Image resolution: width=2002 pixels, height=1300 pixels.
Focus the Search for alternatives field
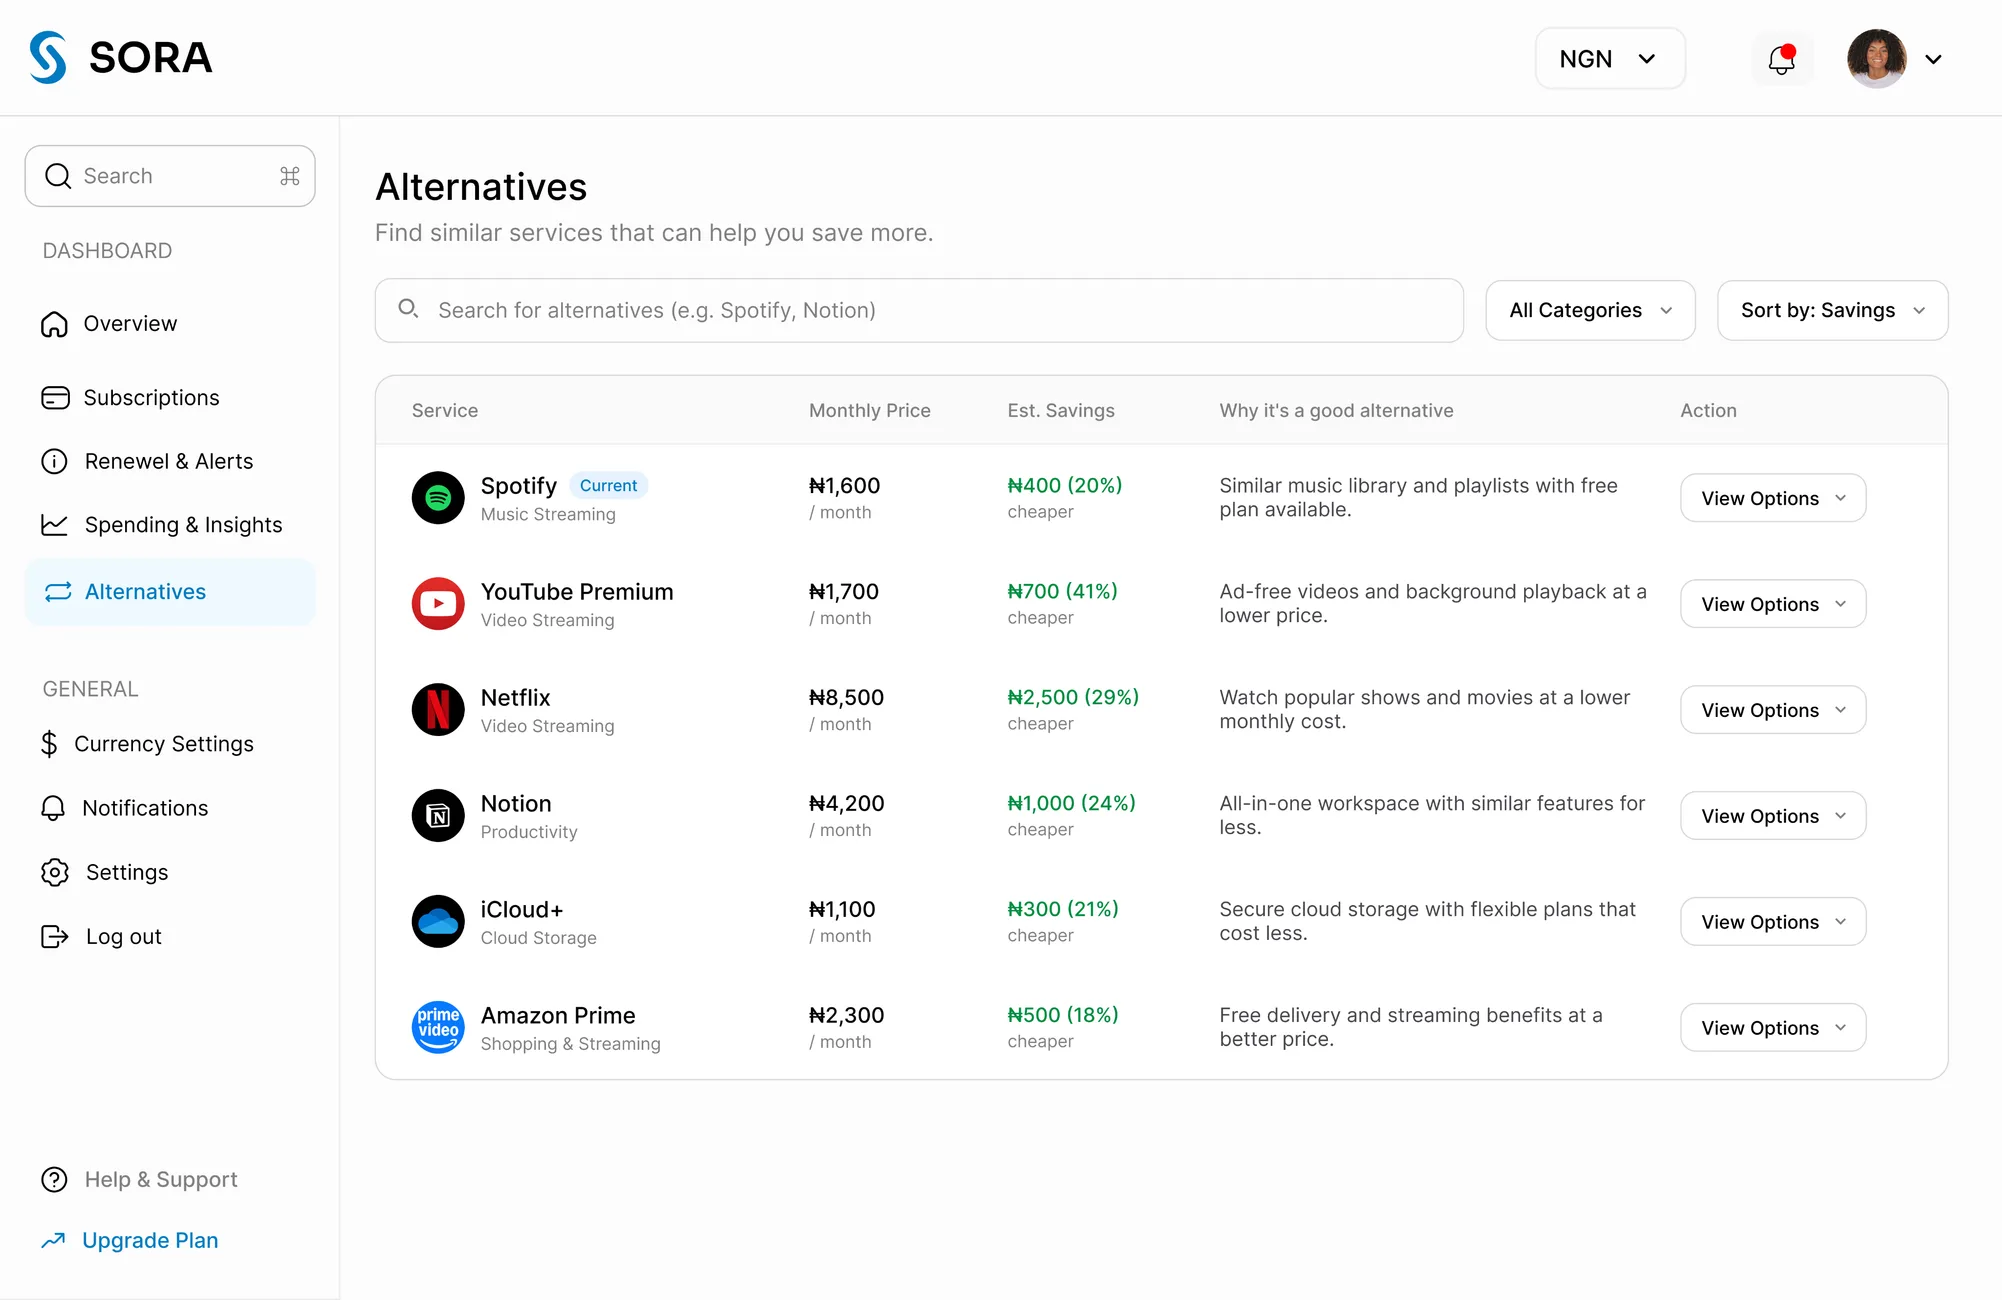pyautogui.click(x=919, y=310)
